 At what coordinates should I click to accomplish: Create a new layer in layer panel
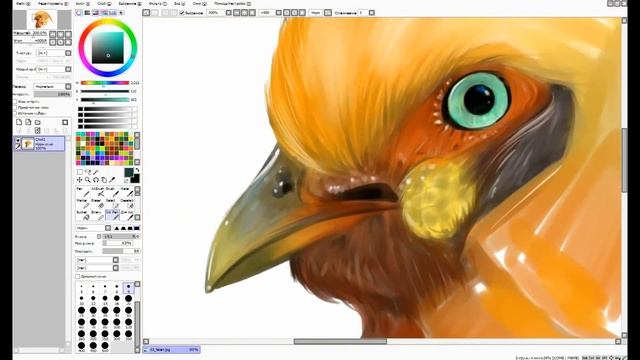click(19, 122)
